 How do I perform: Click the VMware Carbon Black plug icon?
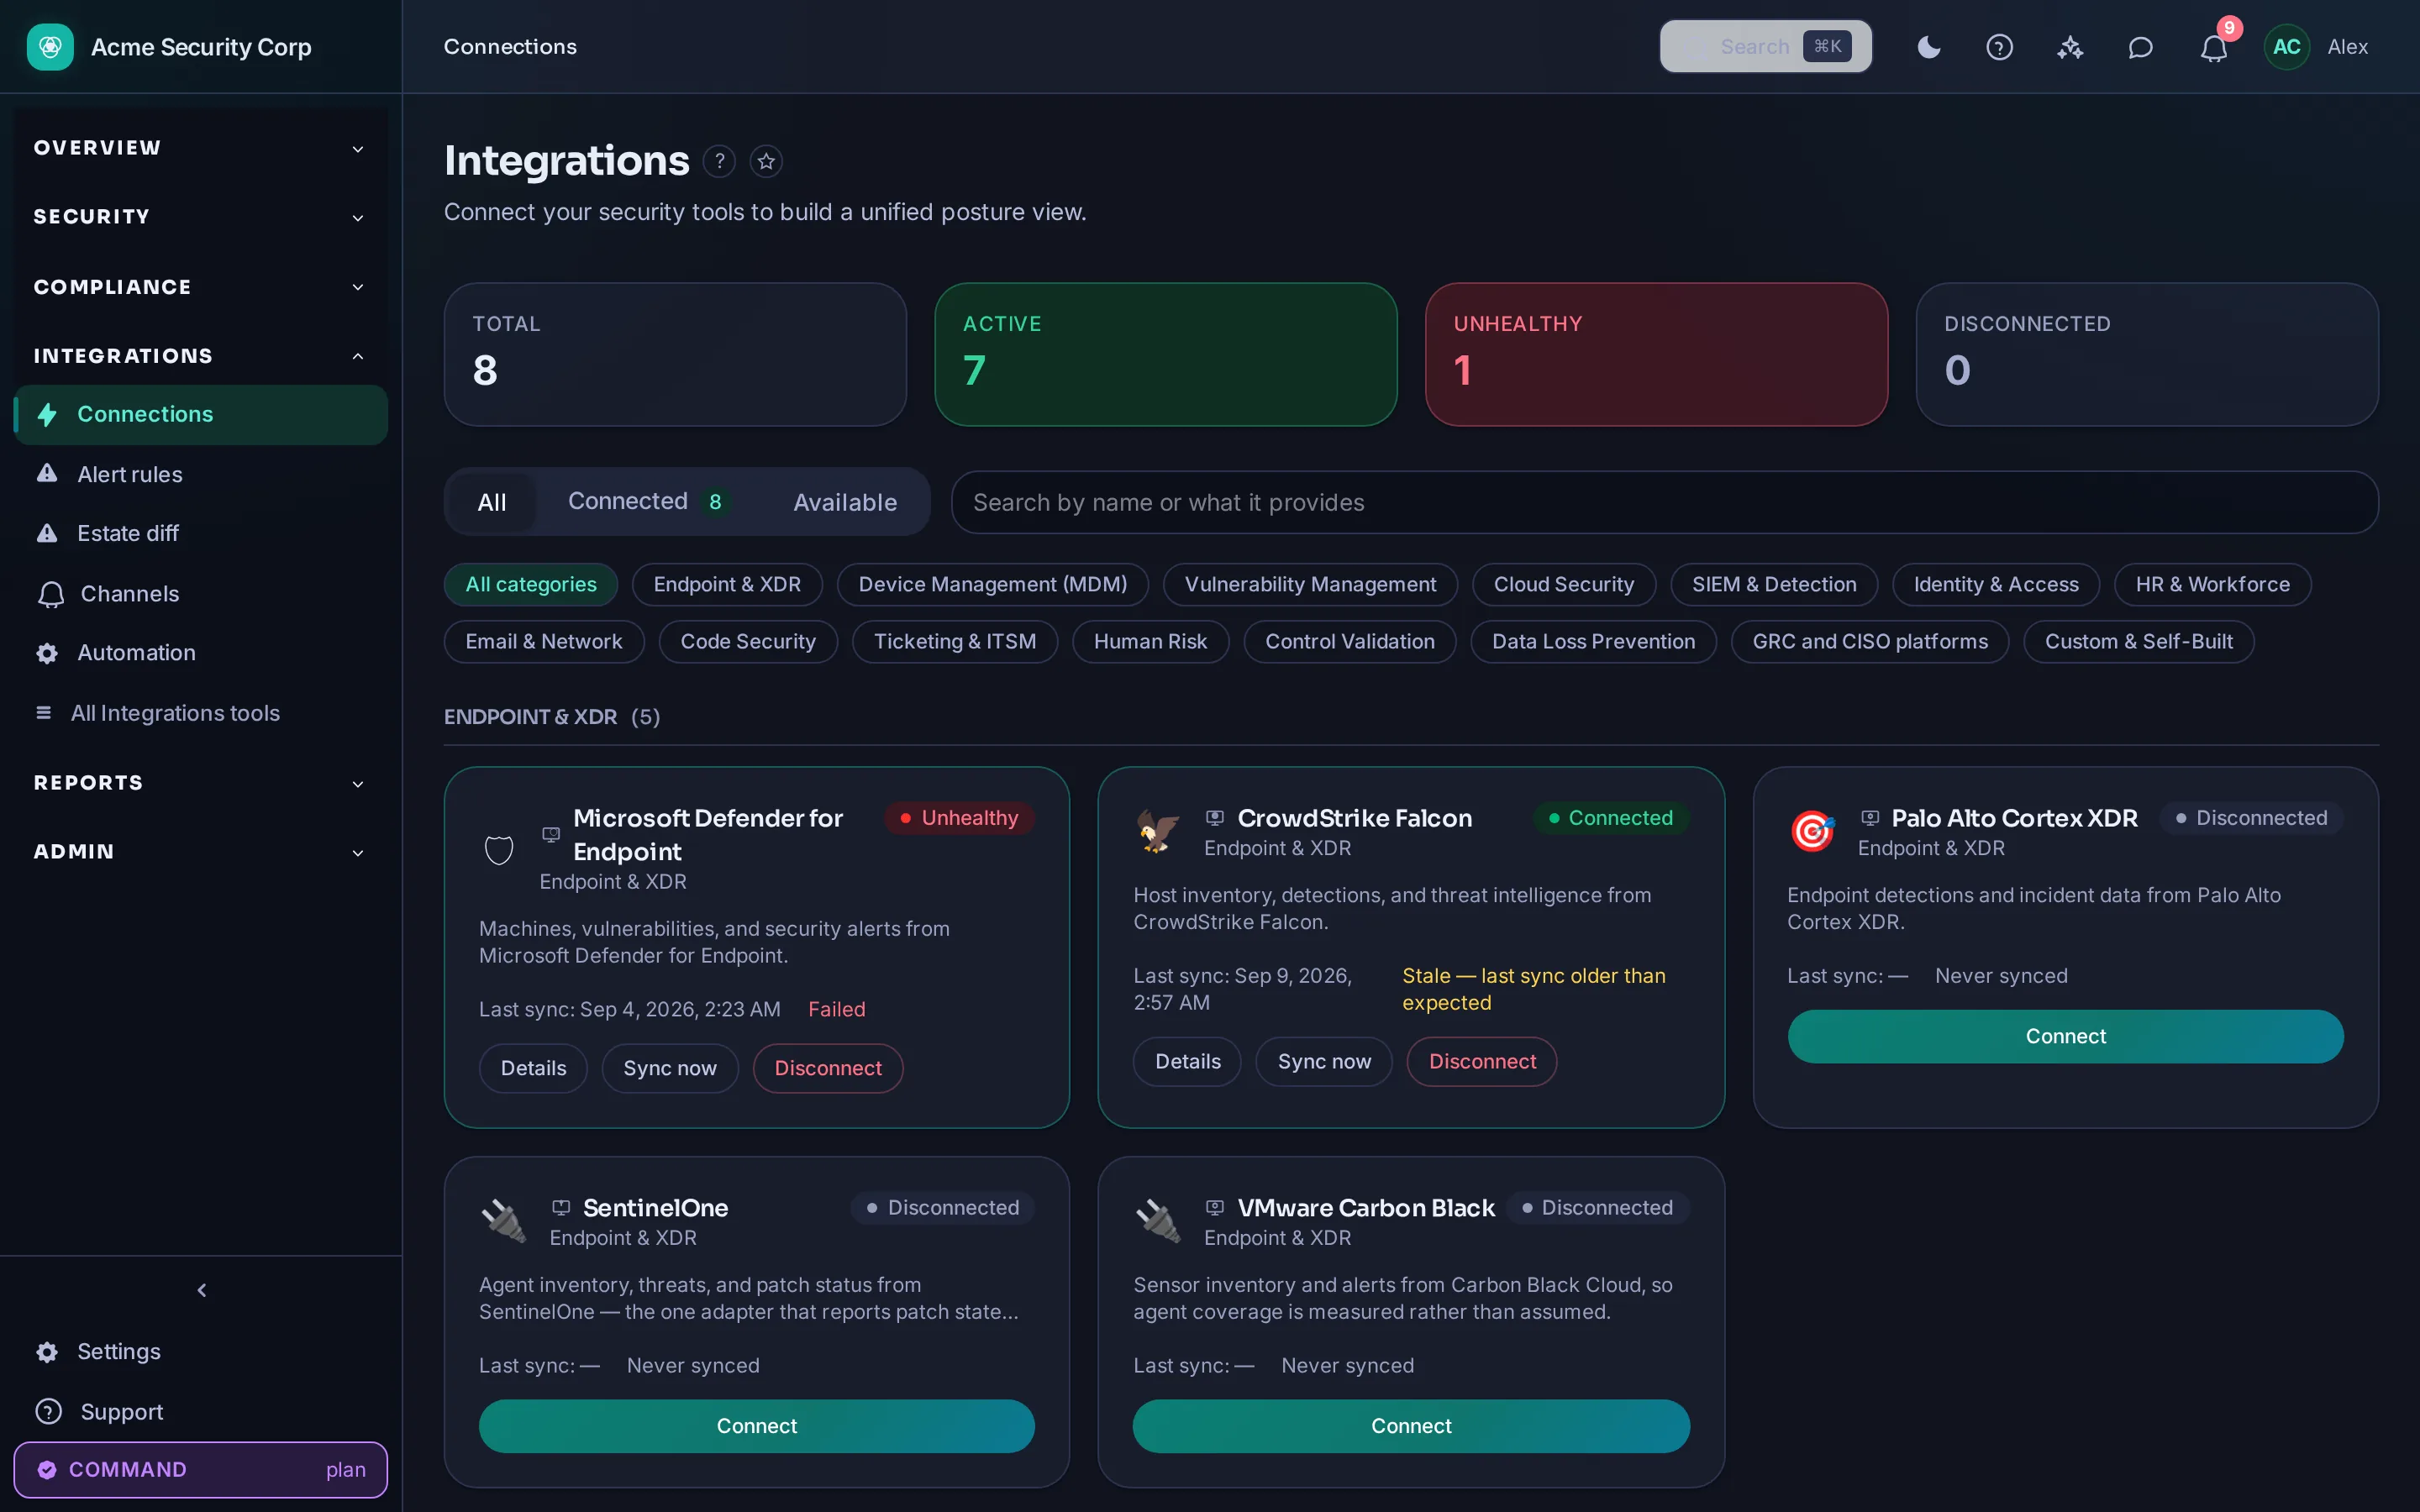click(x=1157, y=1221)
